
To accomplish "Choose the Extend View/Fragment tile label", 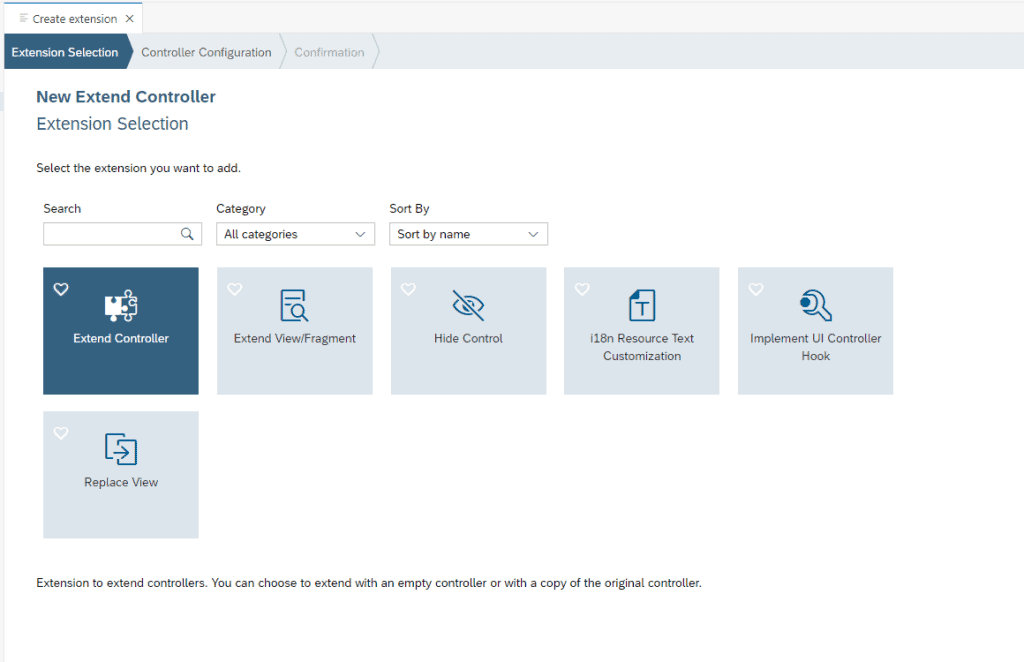I will pyautogui.click(x=295, y=338).
